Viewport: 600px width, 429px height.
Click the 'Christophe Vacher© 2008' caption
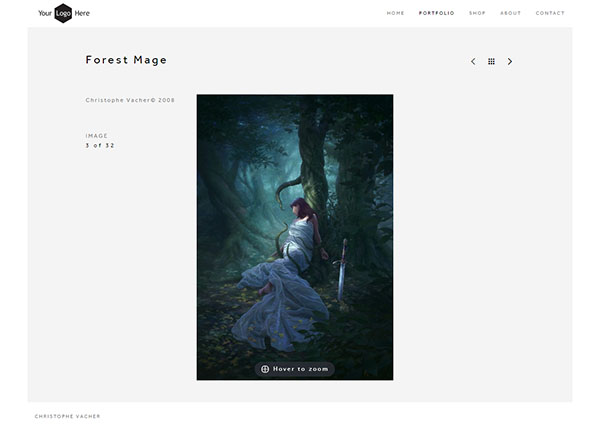130,100
